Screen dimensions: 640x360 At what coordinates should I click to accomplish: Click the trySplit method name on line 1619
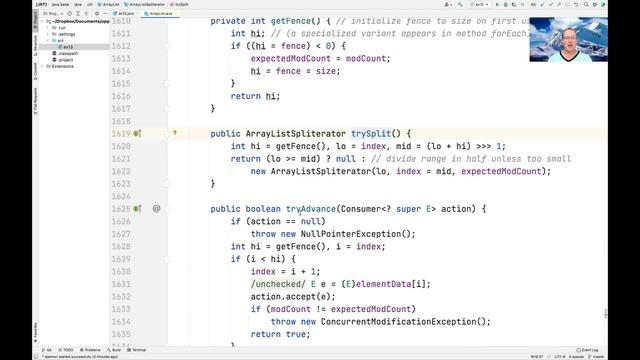pos(371,133)
